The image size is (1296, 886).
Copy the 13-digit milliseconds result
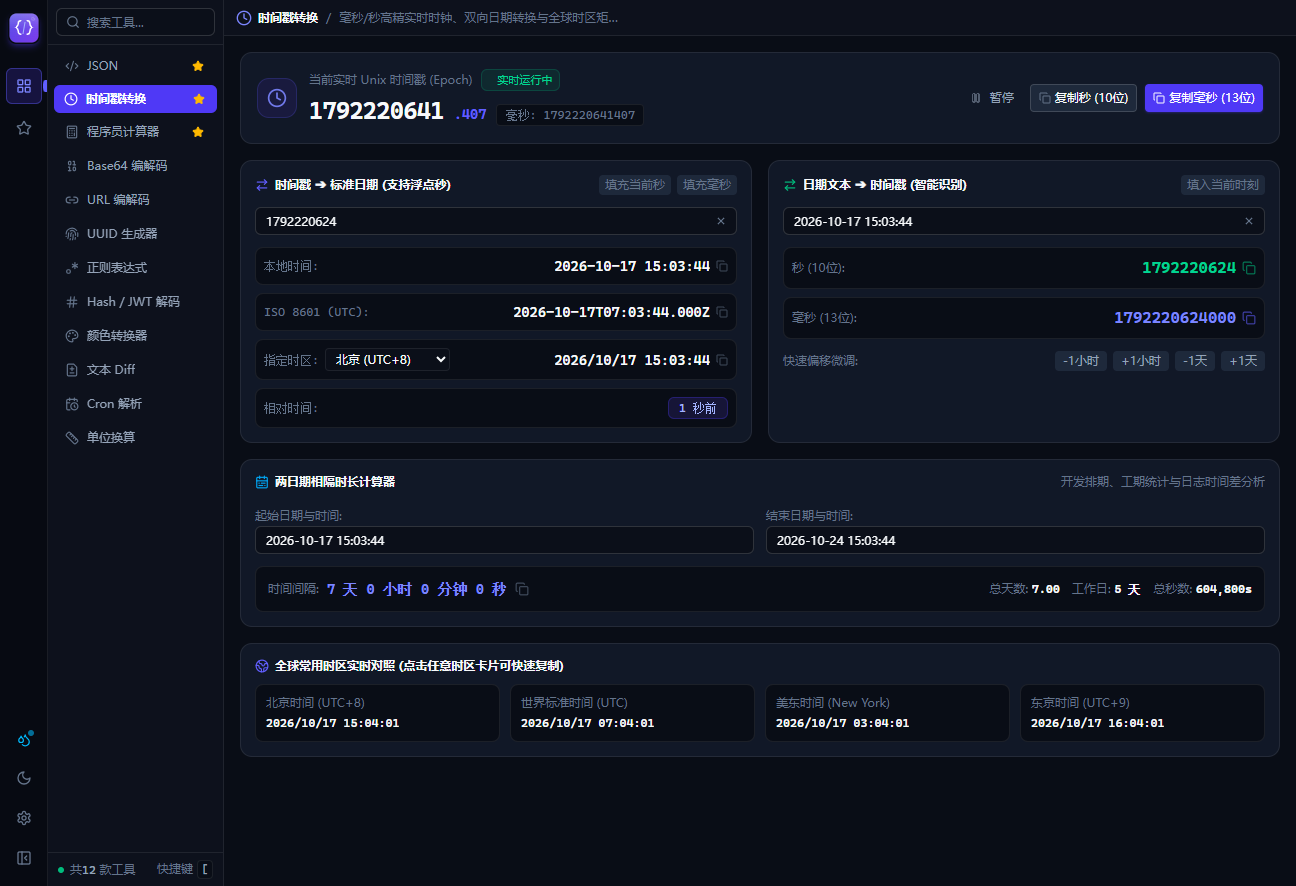point(1249,318)
